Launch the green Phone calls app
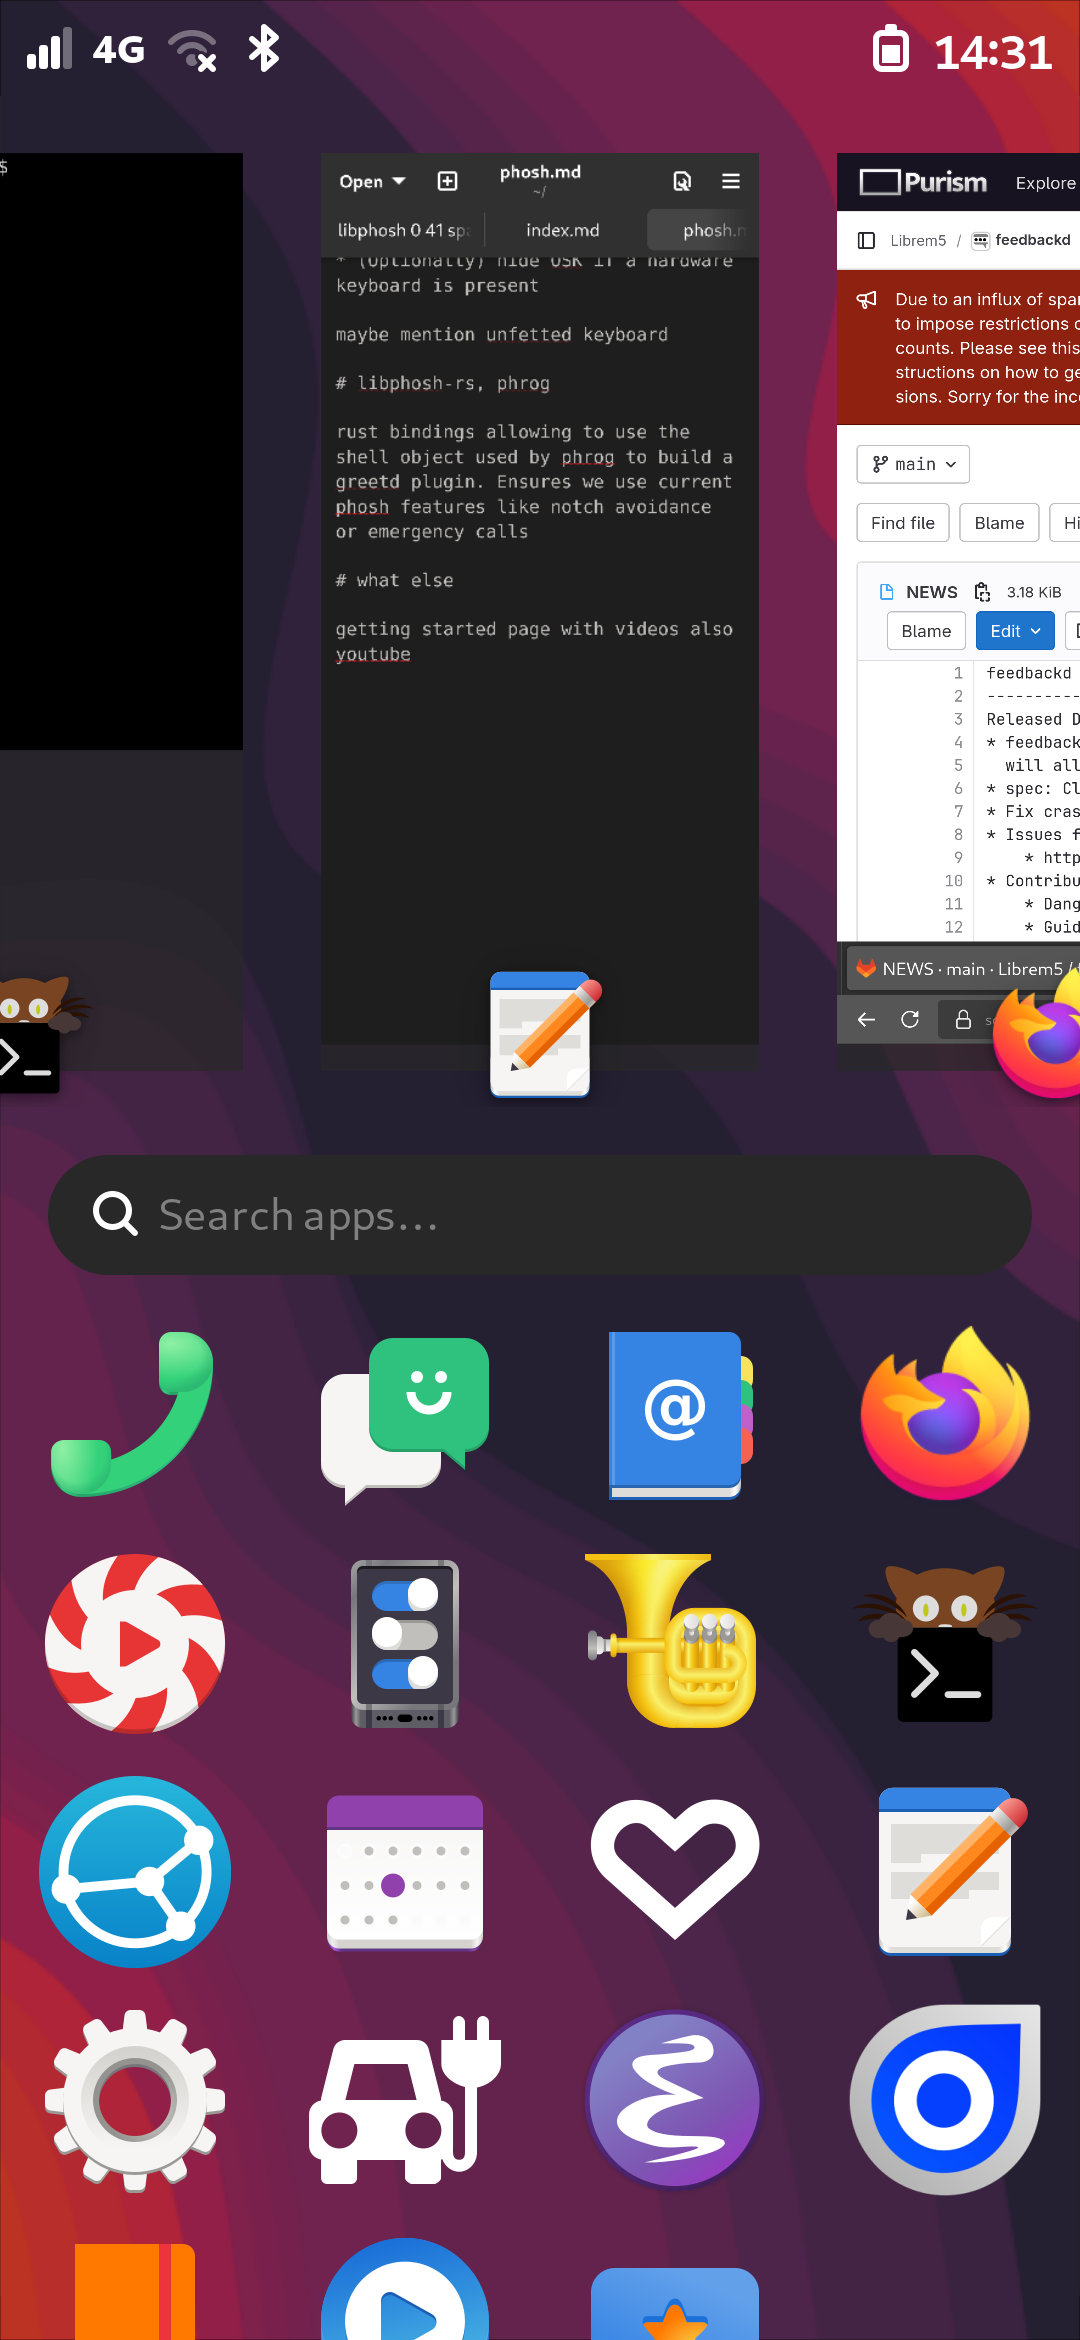Image resolution: width=1080 pixels, height=2340 pixels. tap(134, 1414)
